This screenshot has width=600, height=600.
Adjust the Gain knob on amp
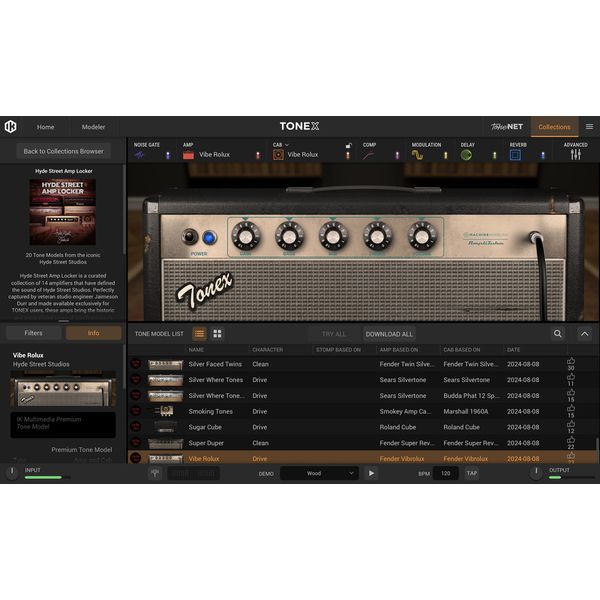pos(246,236)
